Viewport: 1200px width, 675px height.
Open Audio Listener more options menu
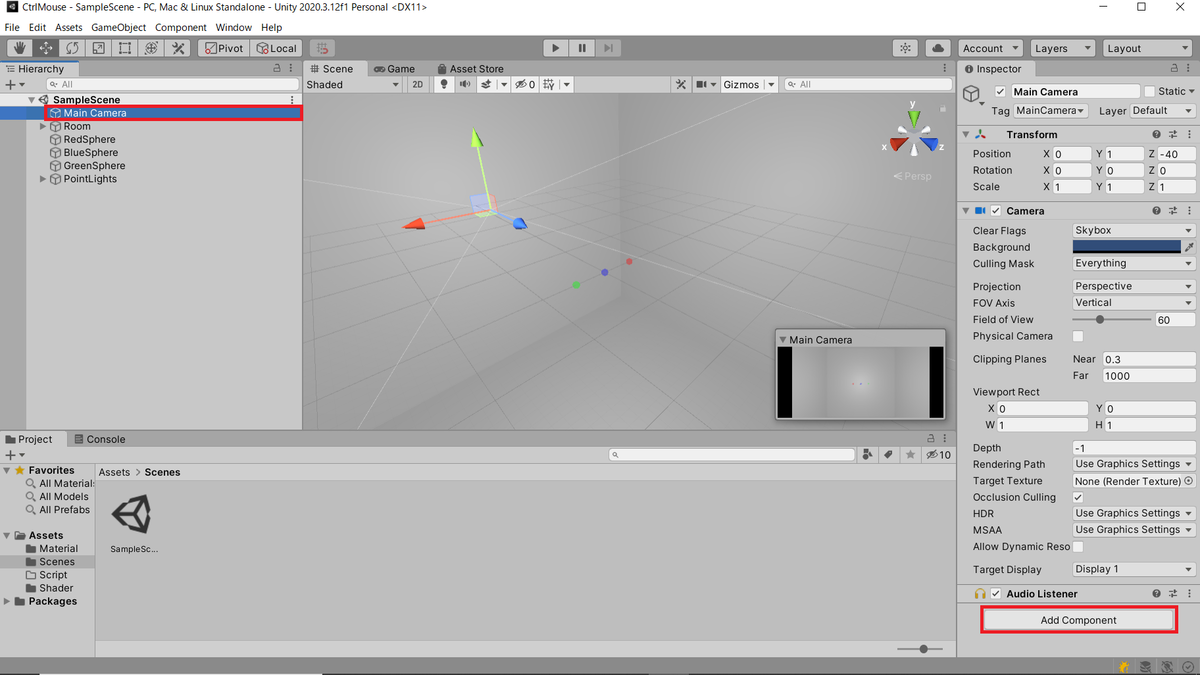pyautogui.click(x=1188, y=594)
